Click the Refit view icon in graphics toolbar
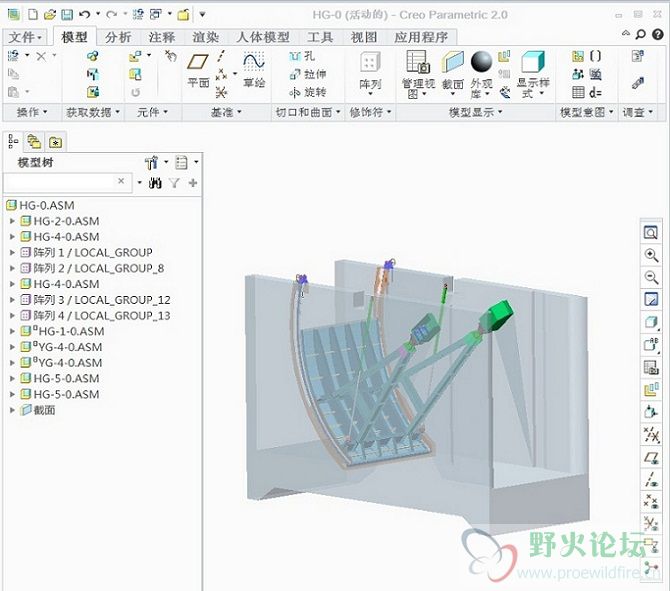This screenshot has width=670, height=591. [x=651, y=233]
